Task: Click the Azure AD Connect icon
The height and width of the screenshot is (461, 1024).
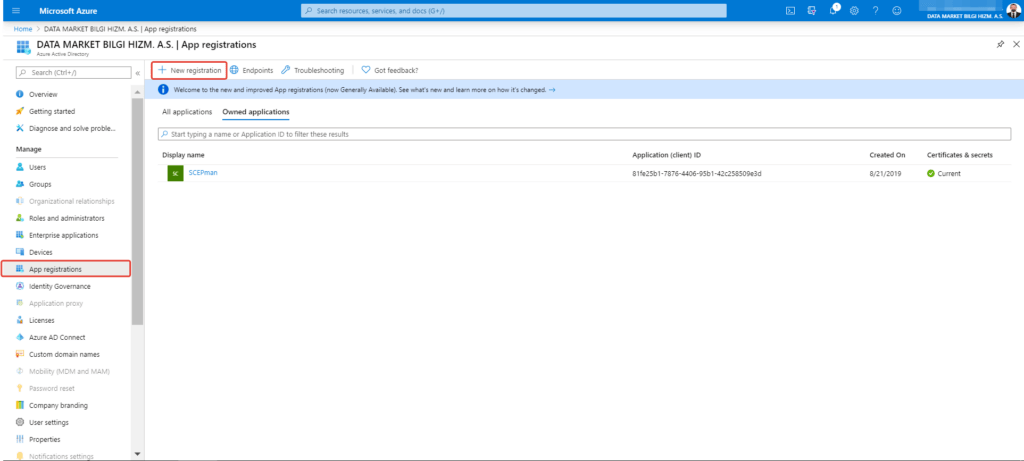Action: coord(20,337)
